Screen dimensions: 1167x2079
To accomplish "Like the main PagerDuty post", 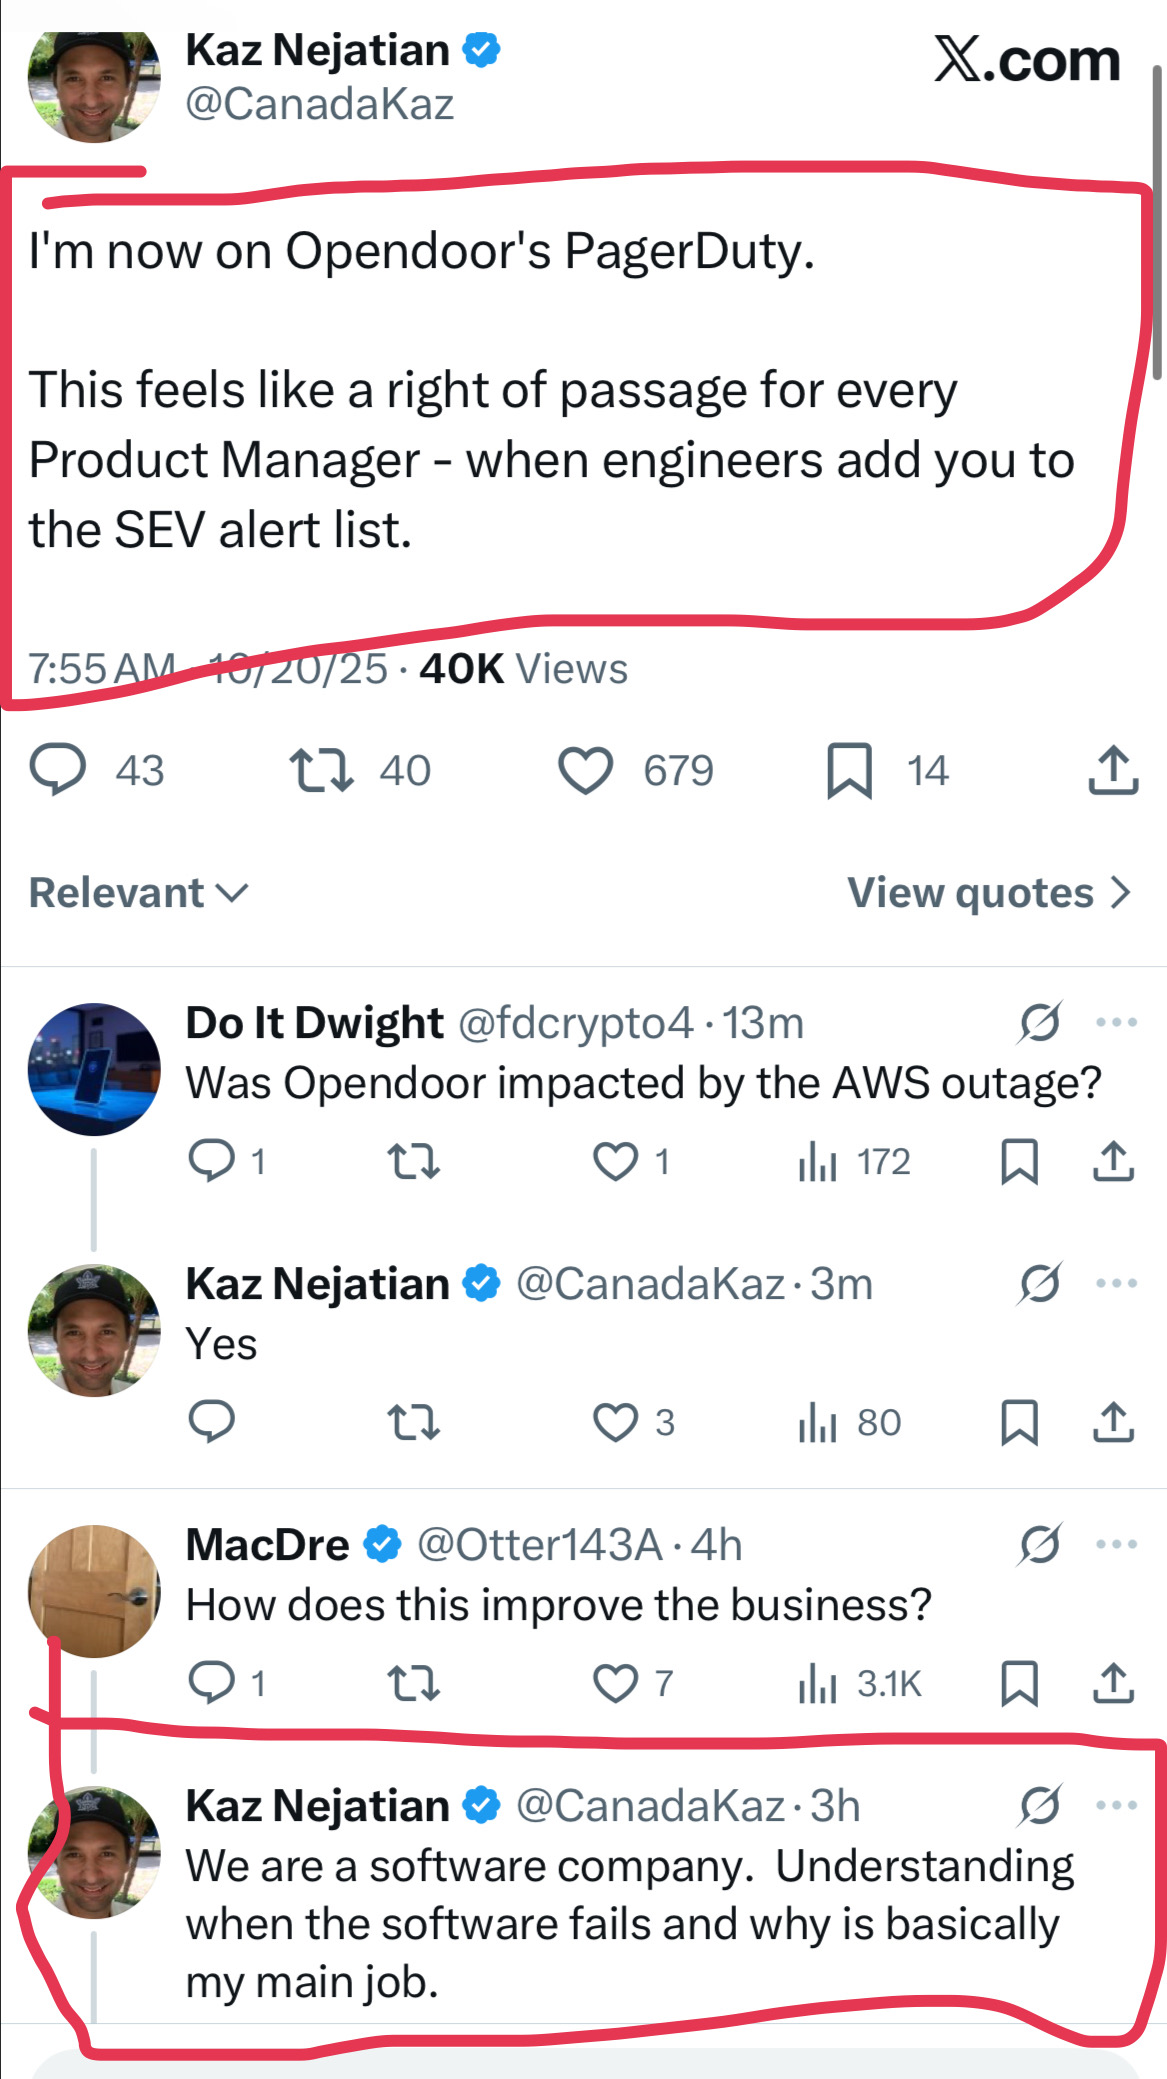I will [585, 771].
